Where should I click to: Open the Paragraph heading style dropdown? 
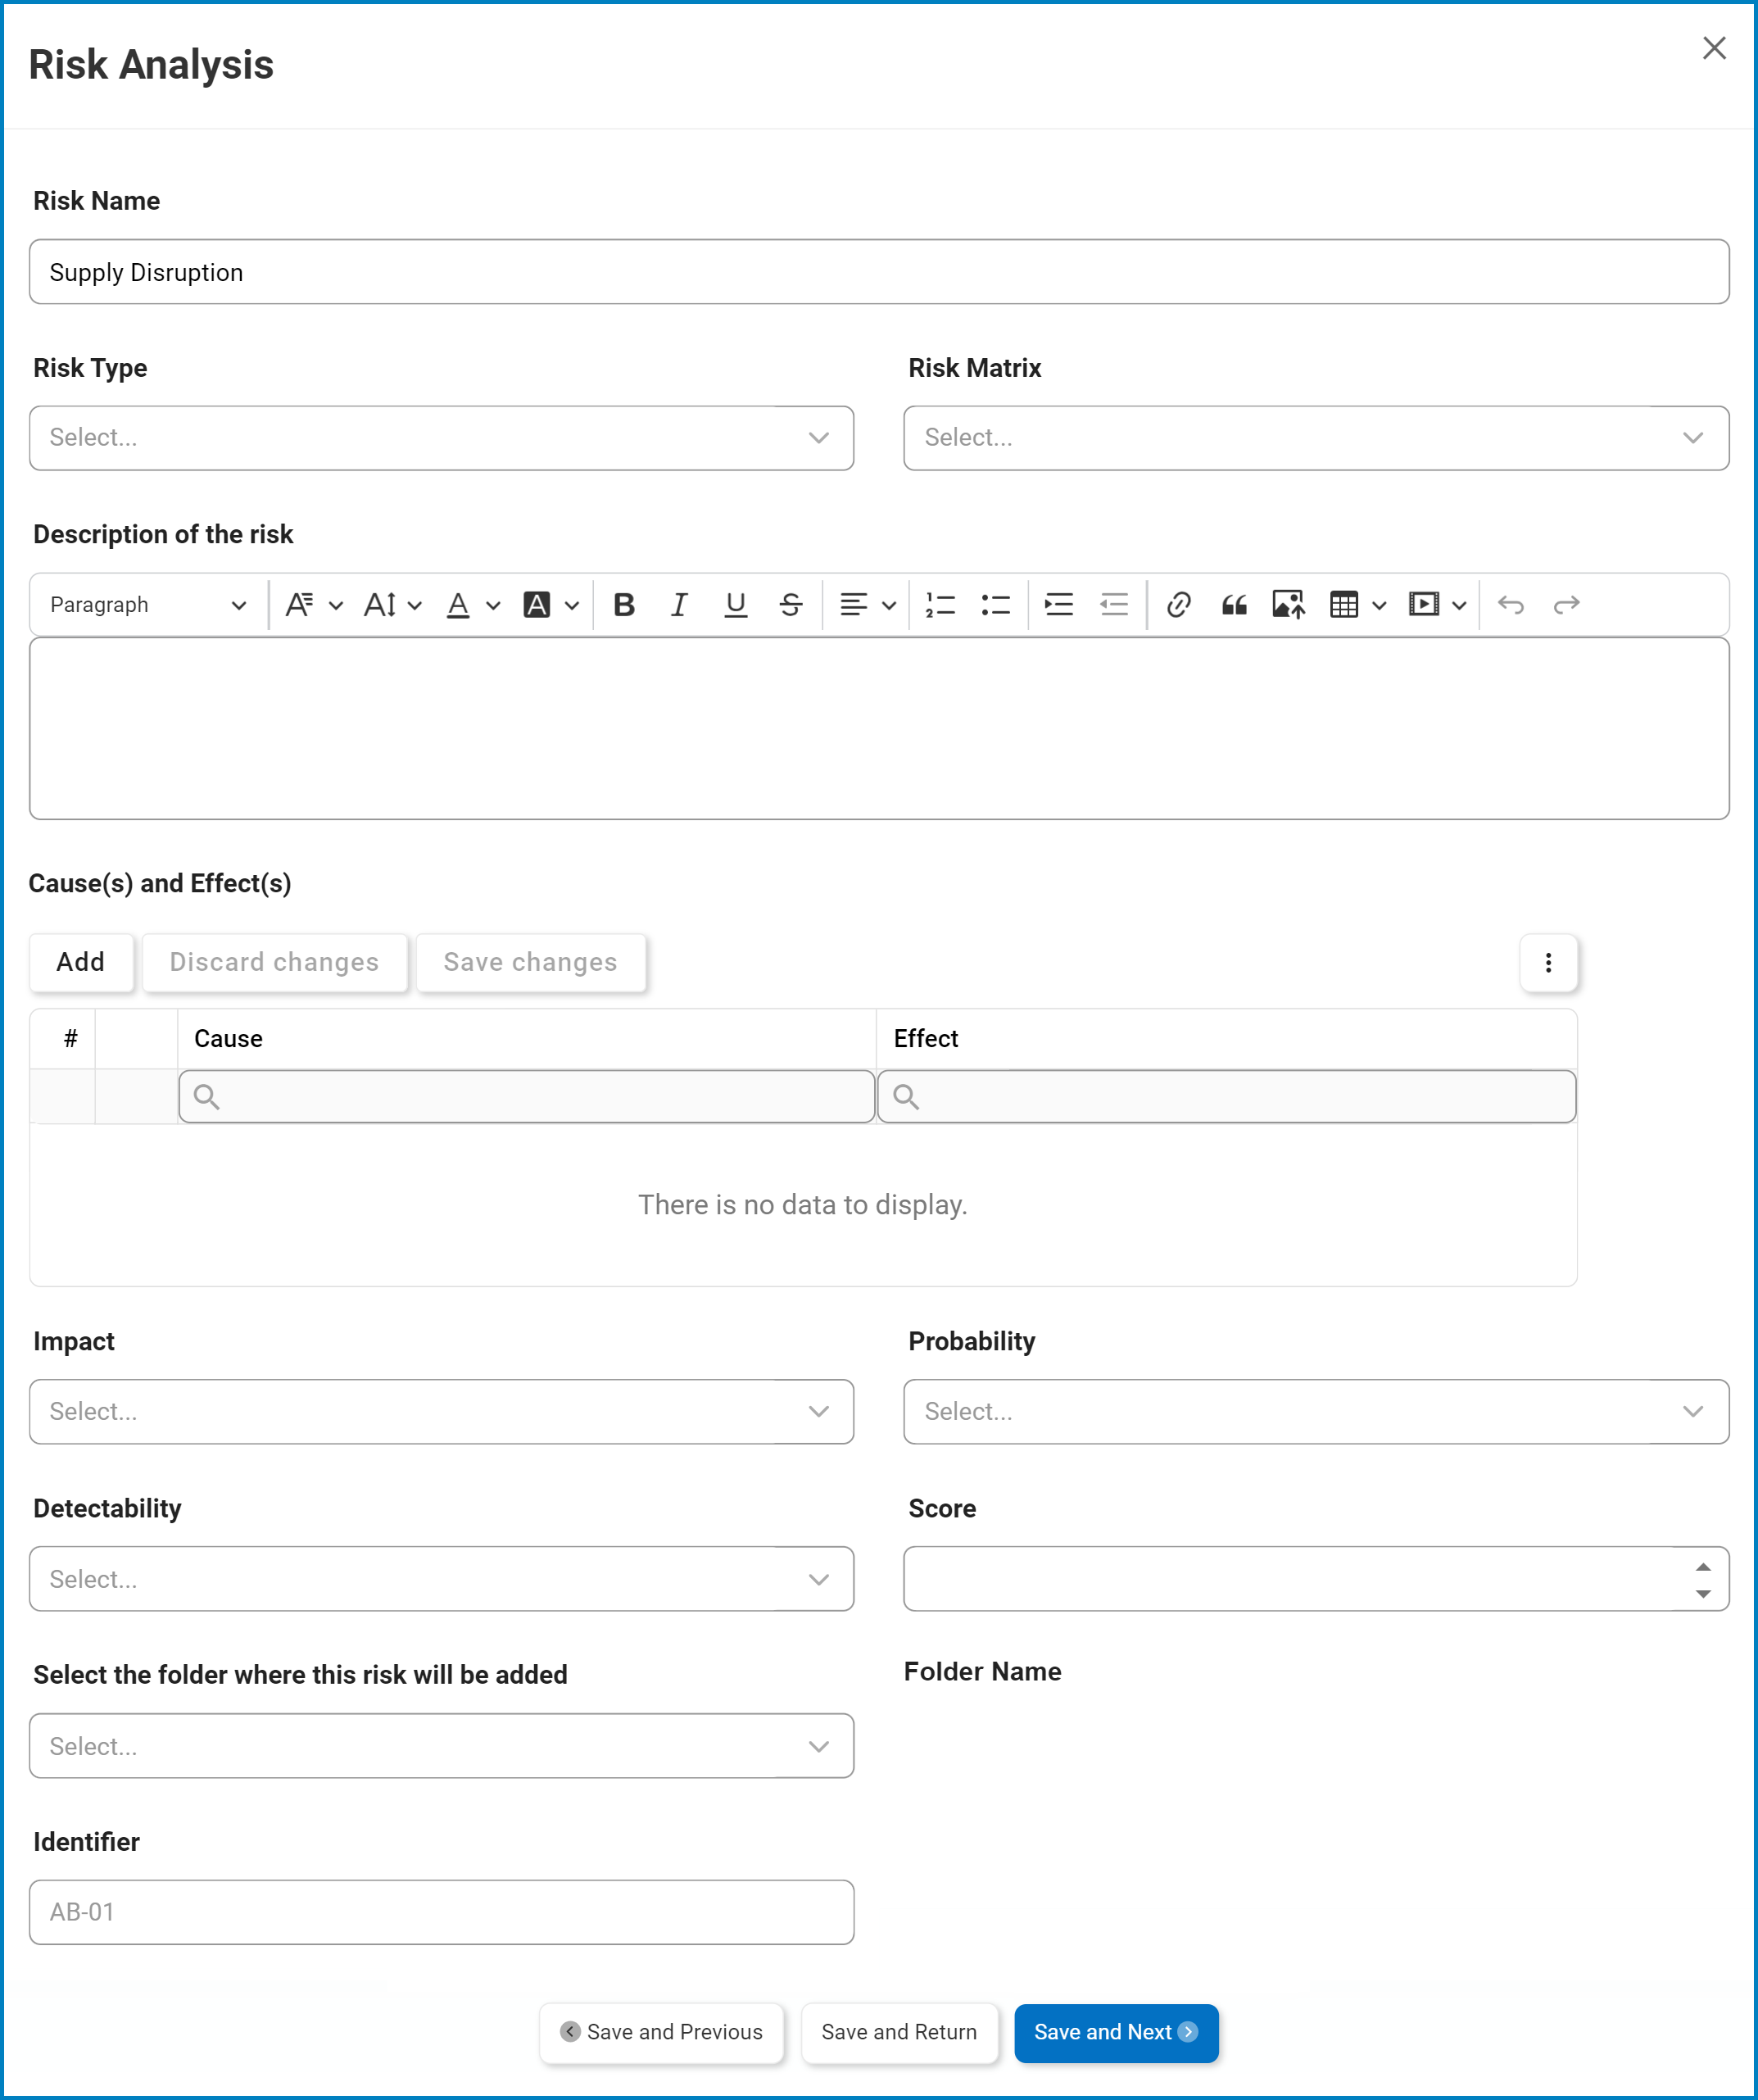tap(148, 605)
